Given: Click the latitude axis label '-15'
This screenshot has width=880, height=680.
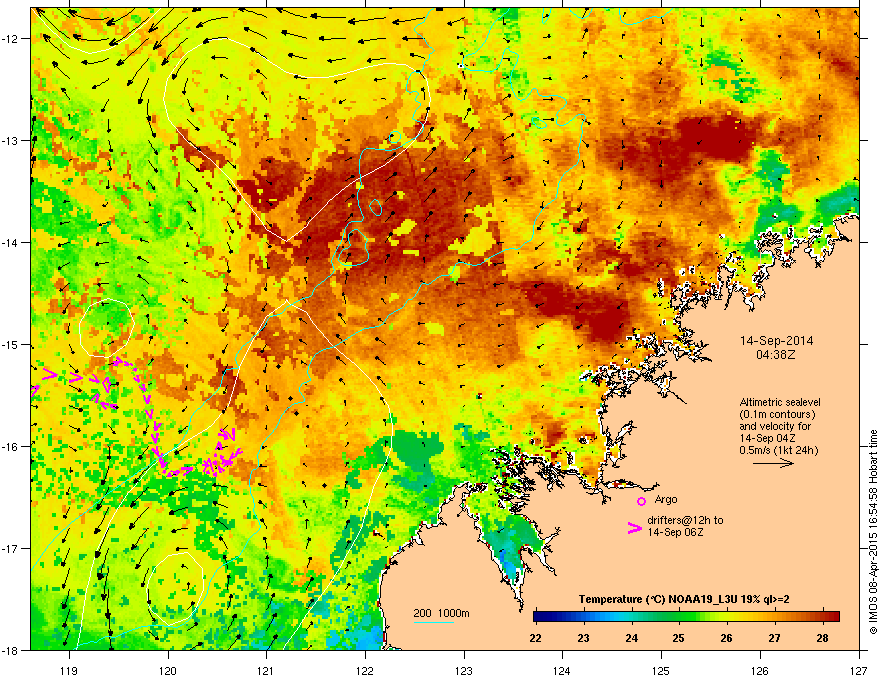Looking at the screenshot, I should pyautogui.click(x=10, y=344).
